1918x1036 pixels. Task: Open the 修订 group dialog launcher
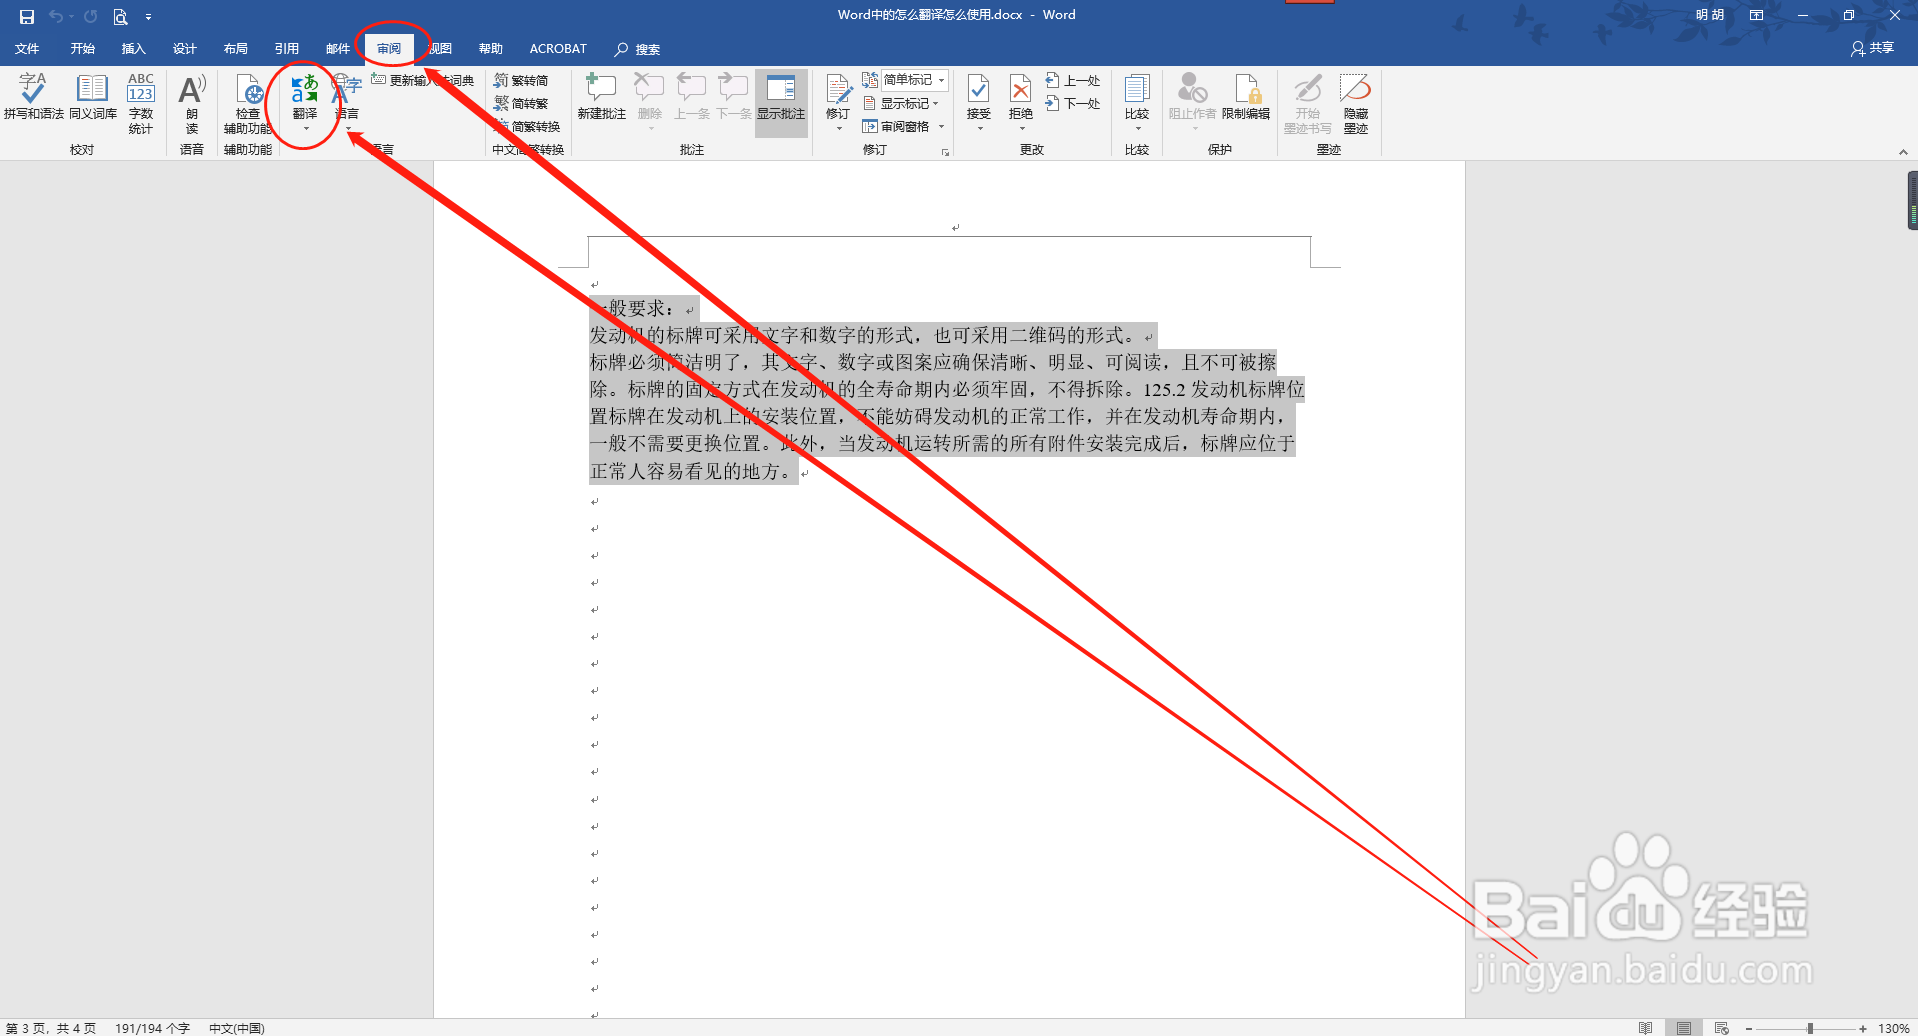[945, 152]
